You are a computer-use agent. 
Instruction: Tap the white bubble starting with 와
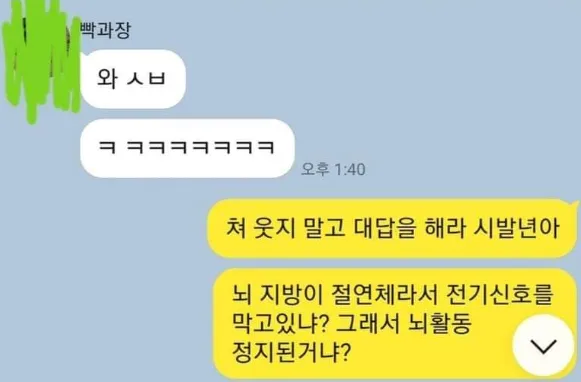[133, 79]
